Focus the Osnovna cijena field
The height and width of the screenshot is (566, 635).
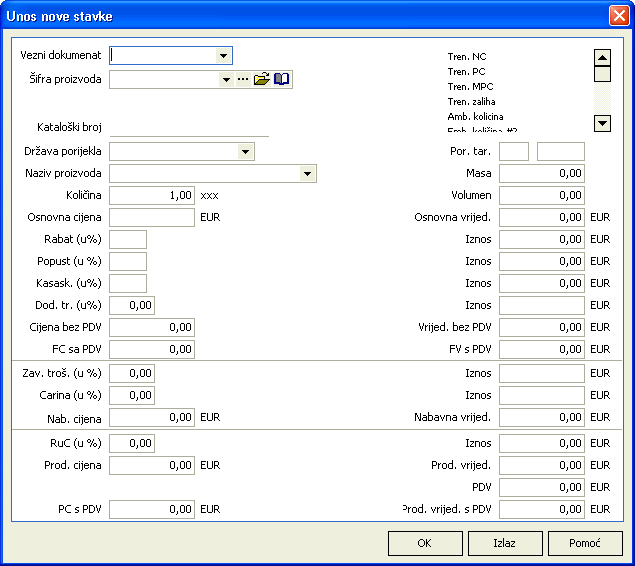click(x=152, y=217)
